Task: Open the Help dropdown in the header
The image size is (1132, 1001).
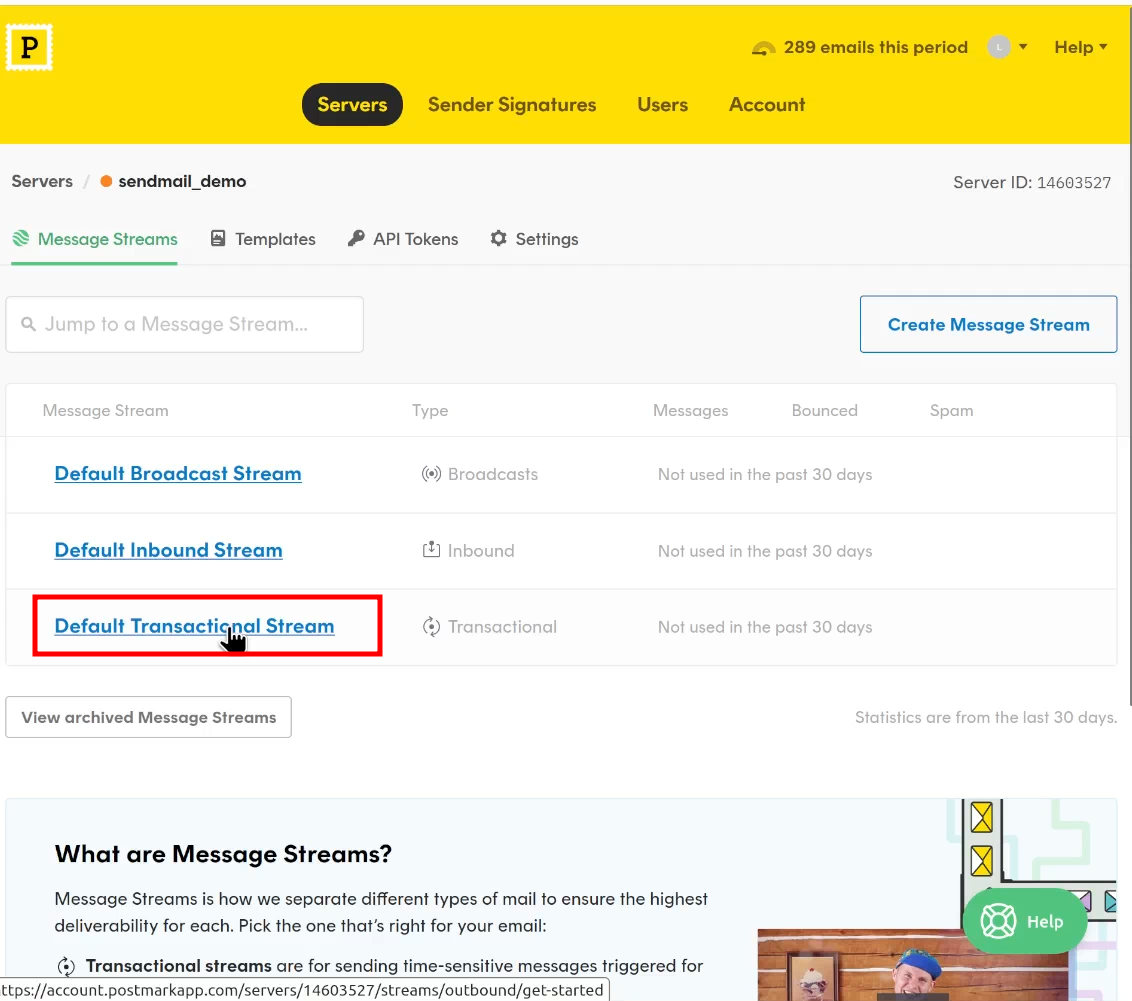Action: pos(1080,48)
